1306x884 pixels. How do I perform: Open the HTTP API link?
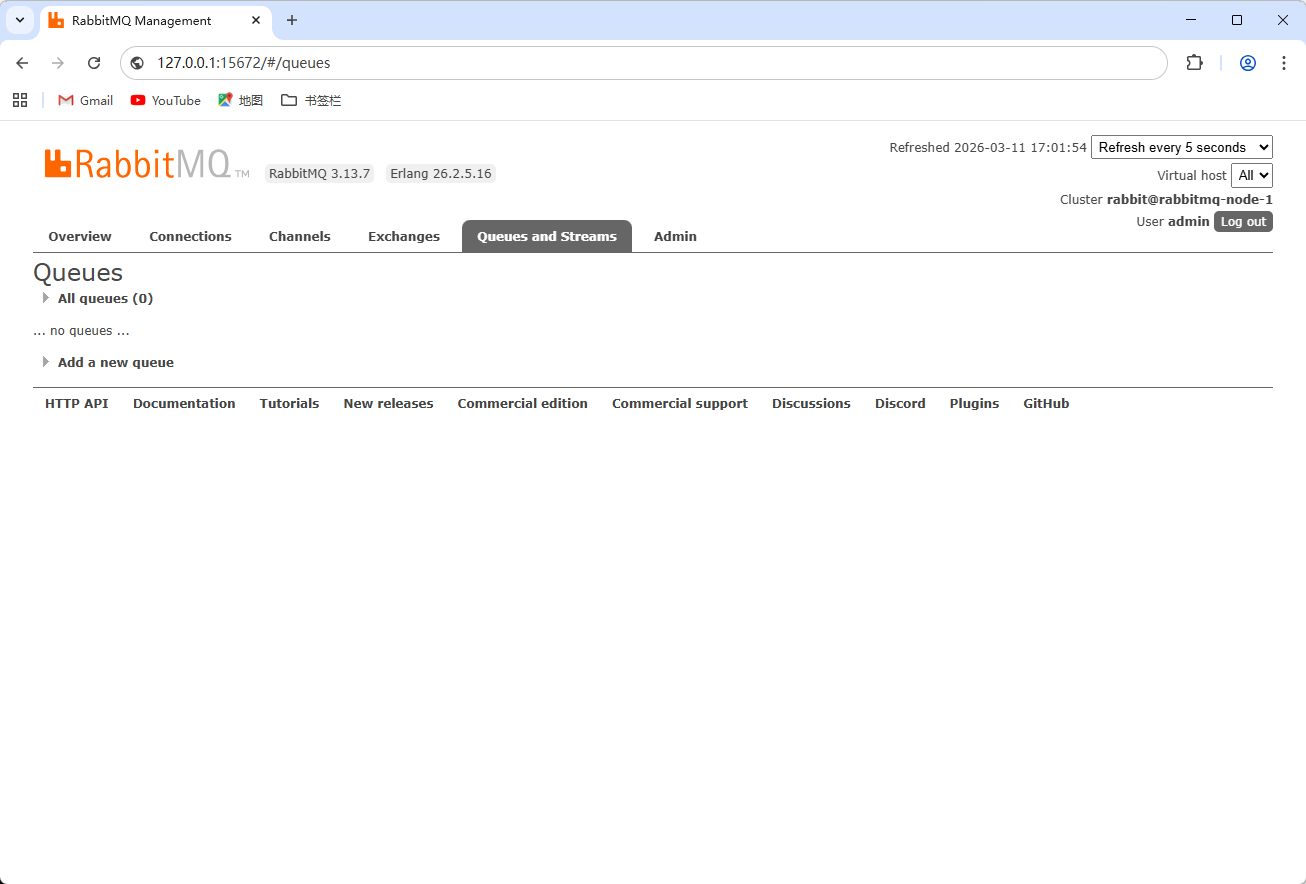click(x=77, y=404)
